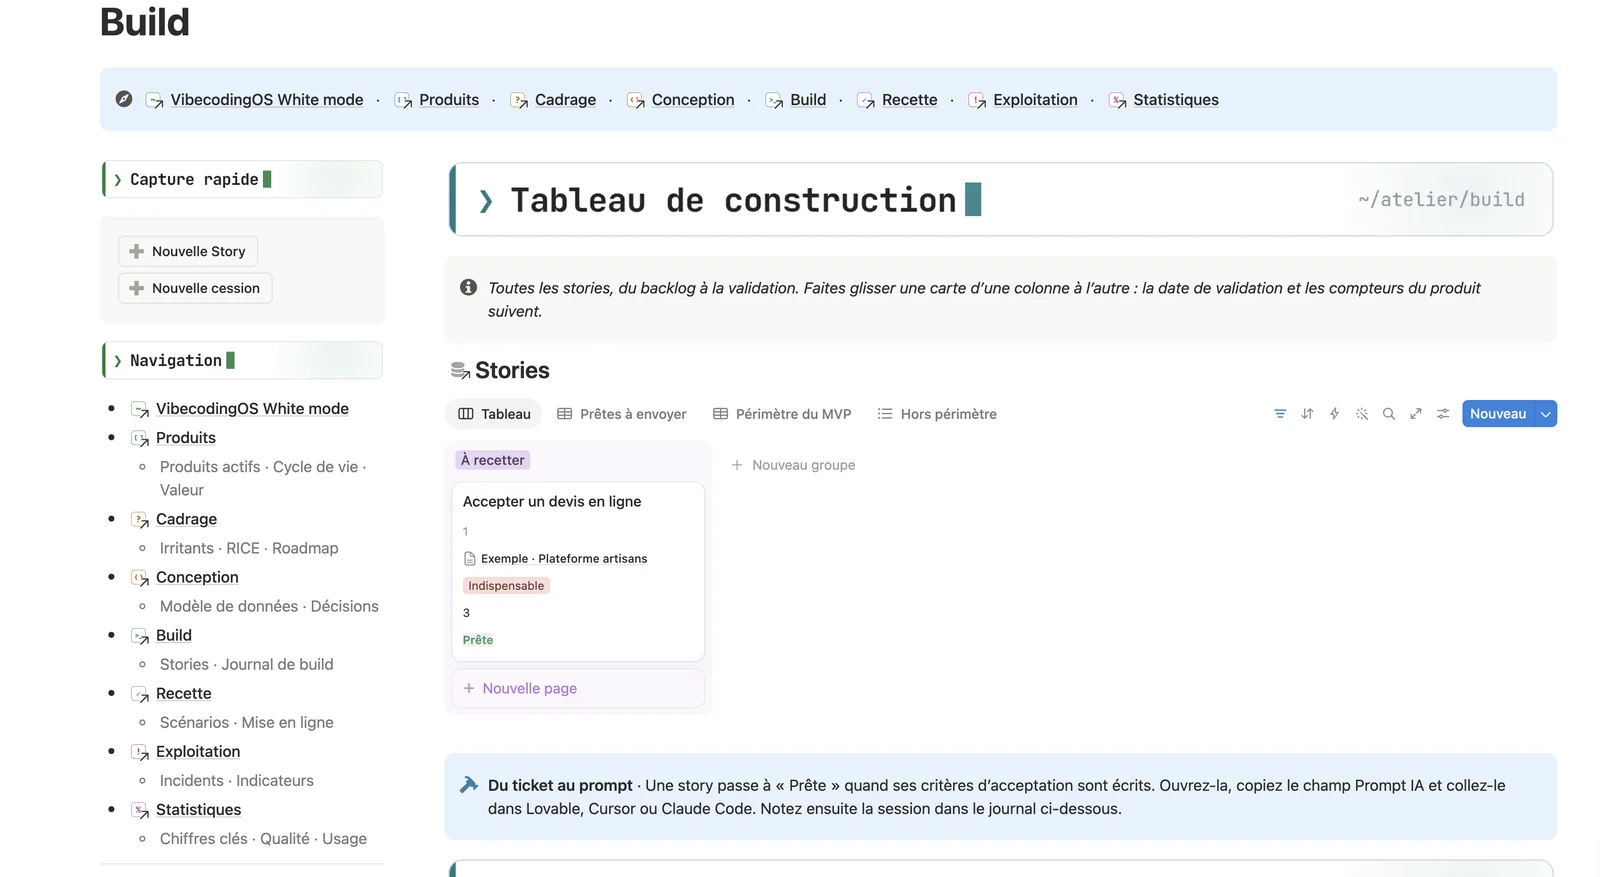Viewport: 1600px width, 877px height.
Task: Click the compass icon in breadcrumb bar
Action: 124,99
